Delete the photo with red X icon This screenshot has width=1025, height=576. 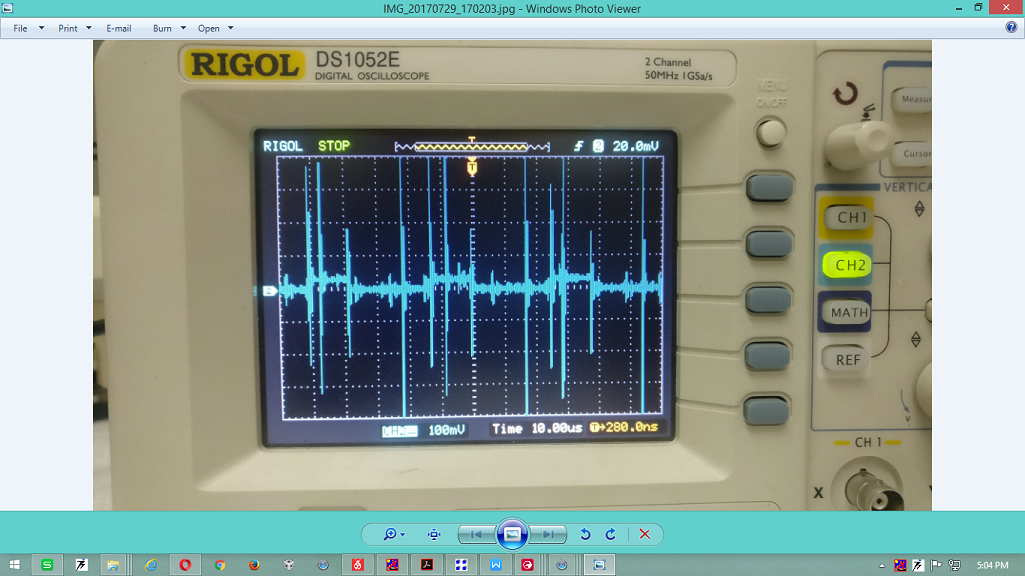[x=645, y=534]
